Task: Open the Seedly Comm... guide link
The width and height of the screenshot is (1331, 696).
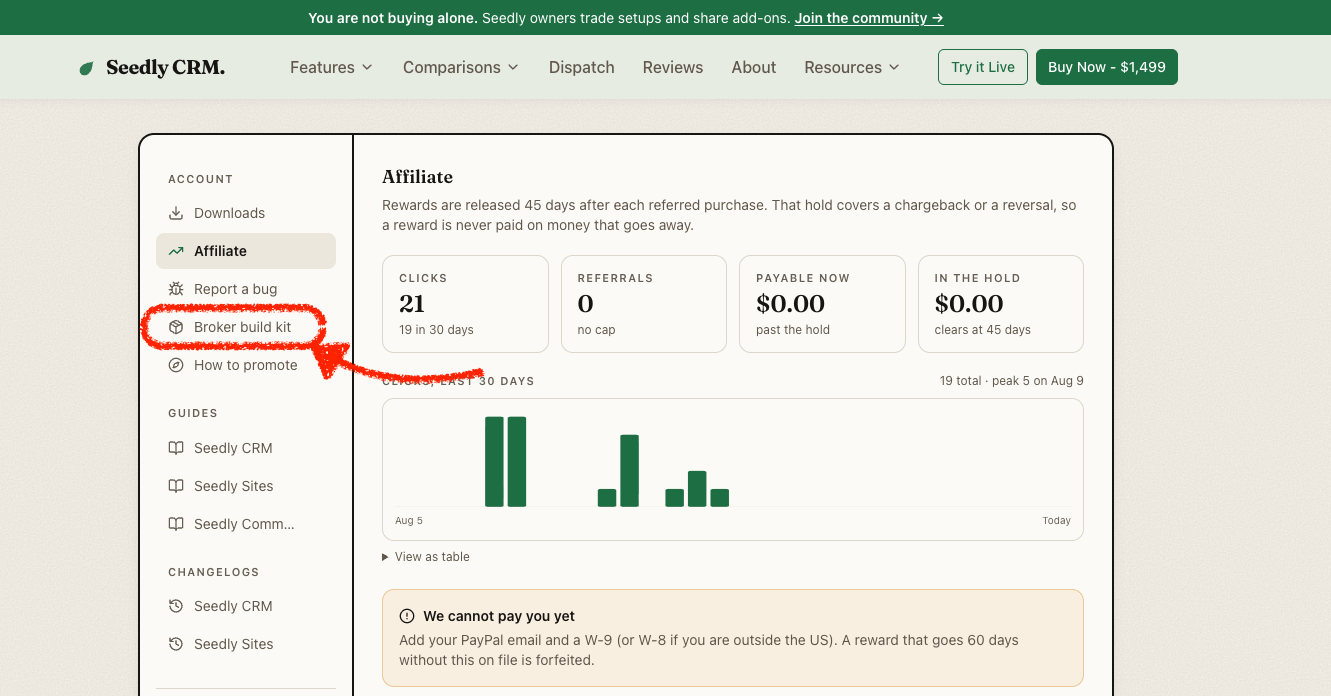Action: click(x=246, y=524)
